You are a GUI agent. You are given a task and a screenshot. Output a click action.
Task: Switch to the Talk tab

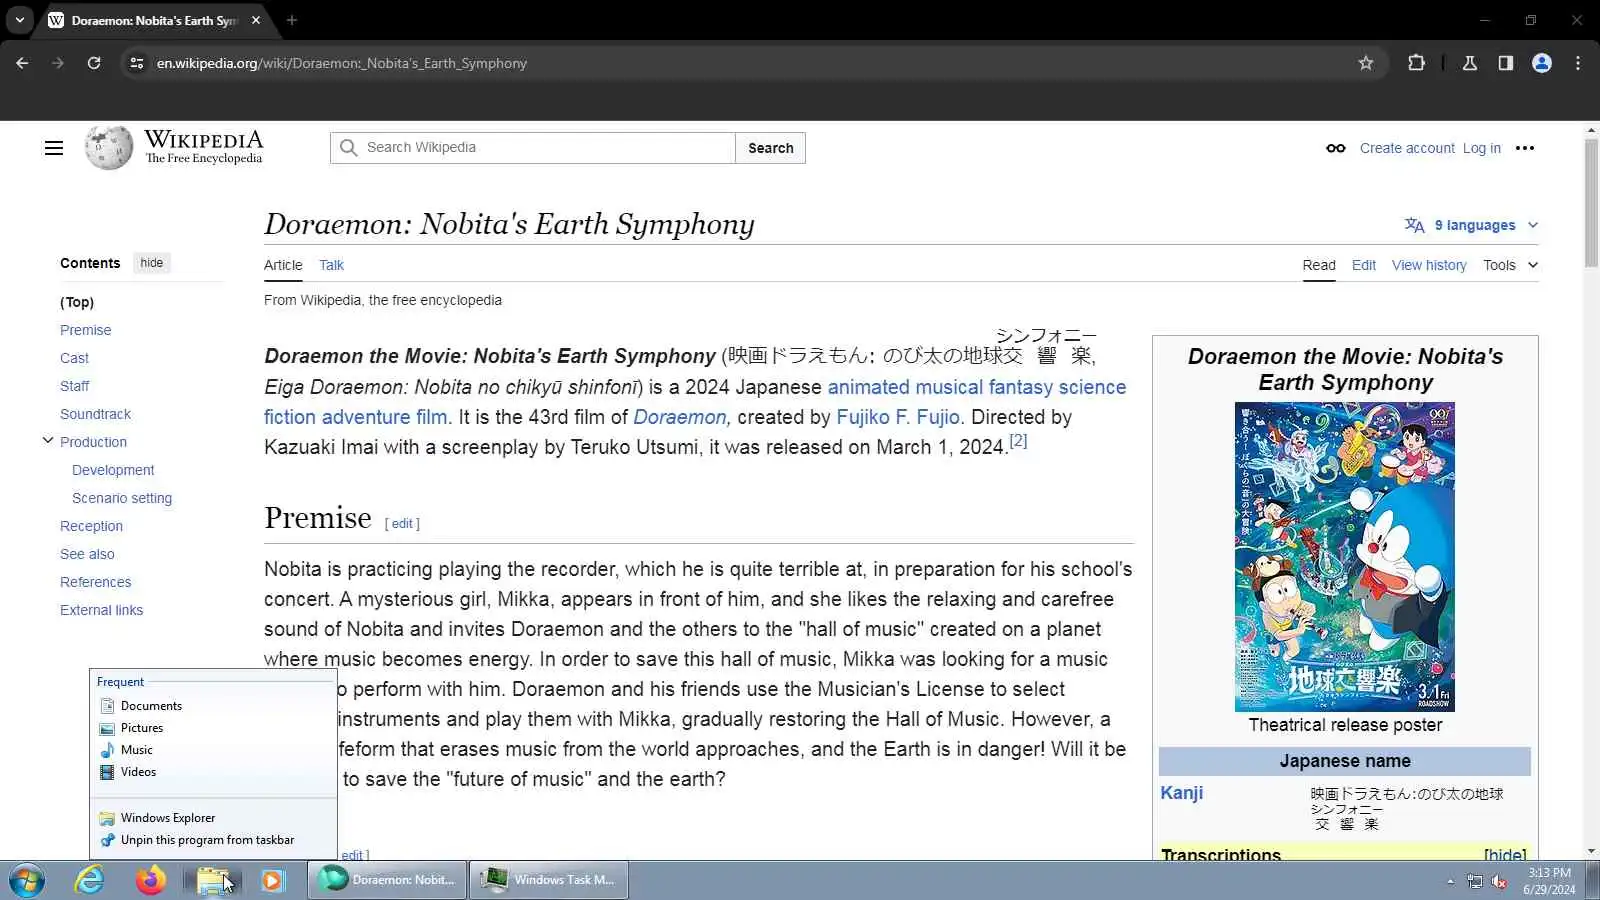(331, 265)
